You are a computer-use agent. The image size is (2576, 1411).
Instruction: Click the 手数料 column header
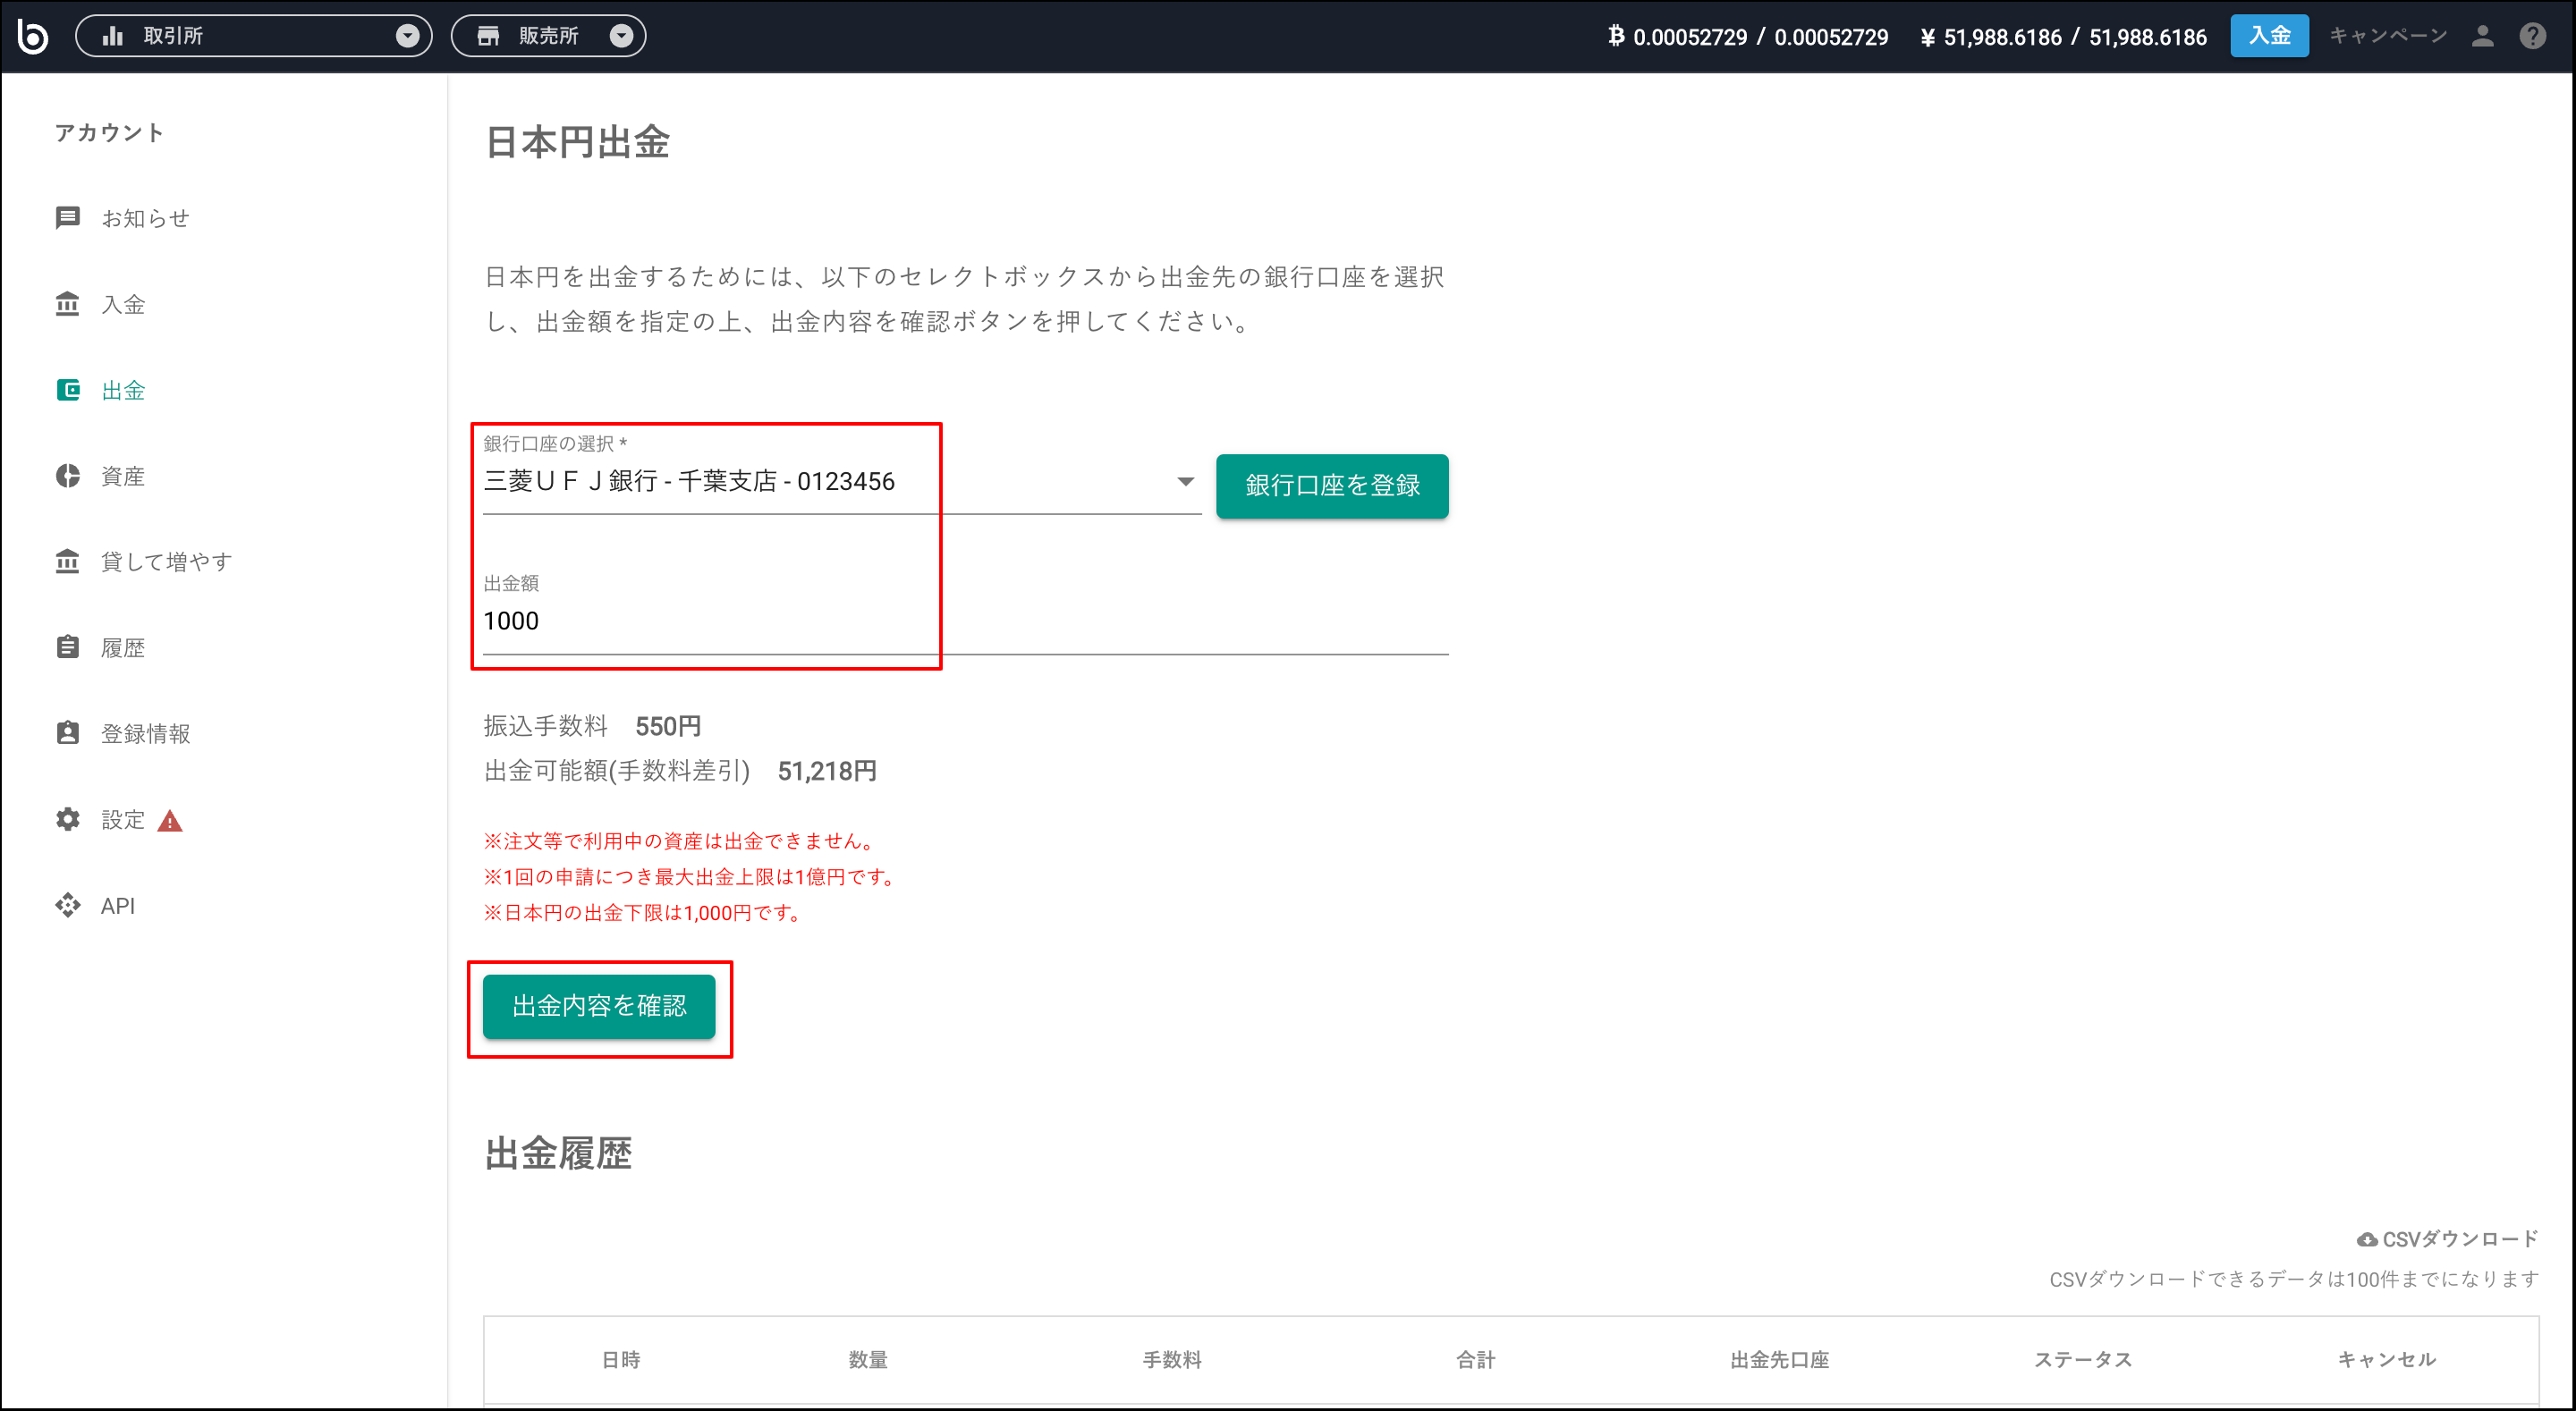pyautogui.click(x=1172, y=1360)
